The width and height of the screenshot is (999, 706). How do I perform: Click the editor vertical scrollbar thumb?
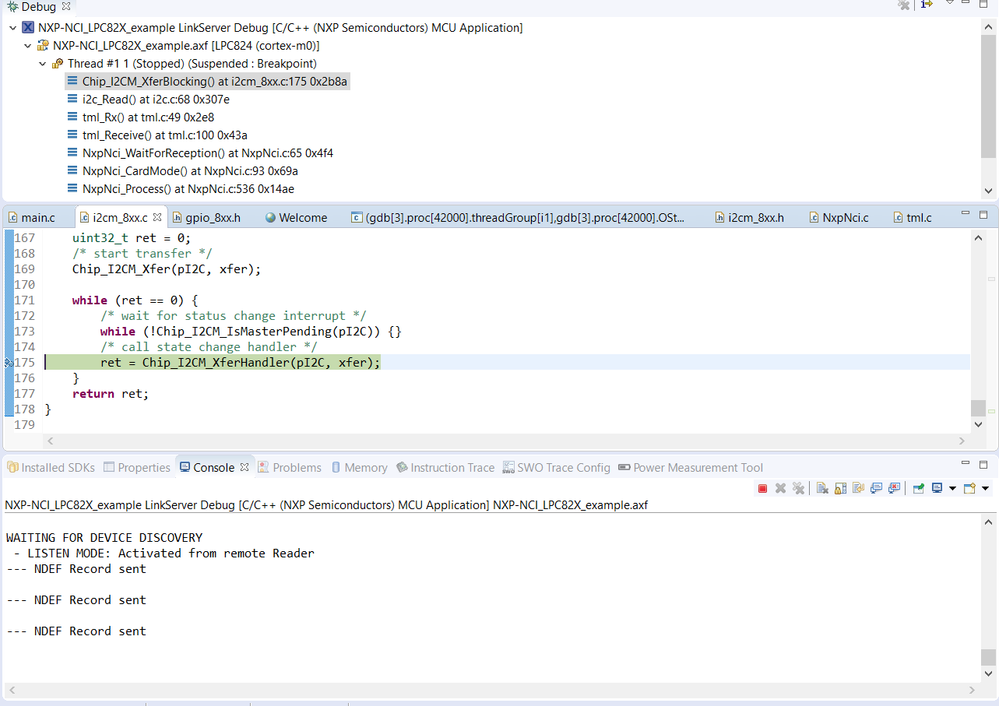[978, 408]
